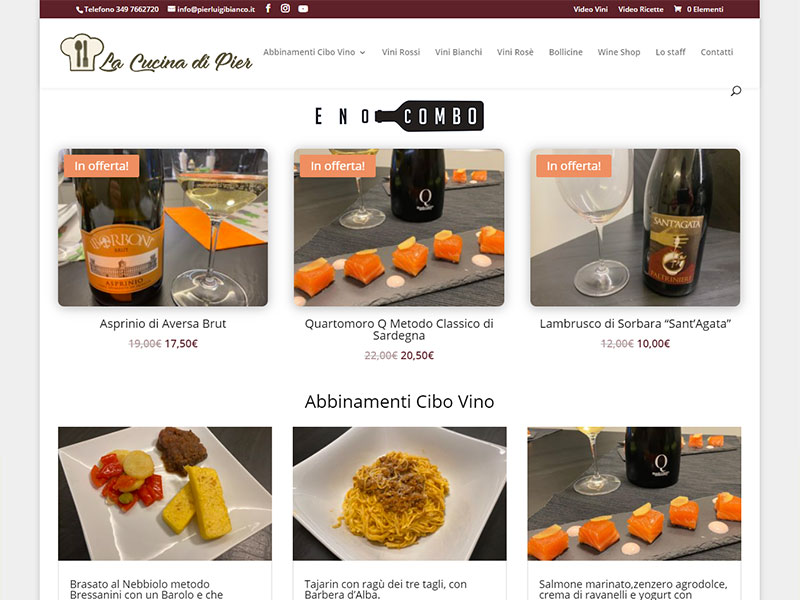Click the Video Vini link
The width and height of the screenshot is (800, 600).
point(590,9)
